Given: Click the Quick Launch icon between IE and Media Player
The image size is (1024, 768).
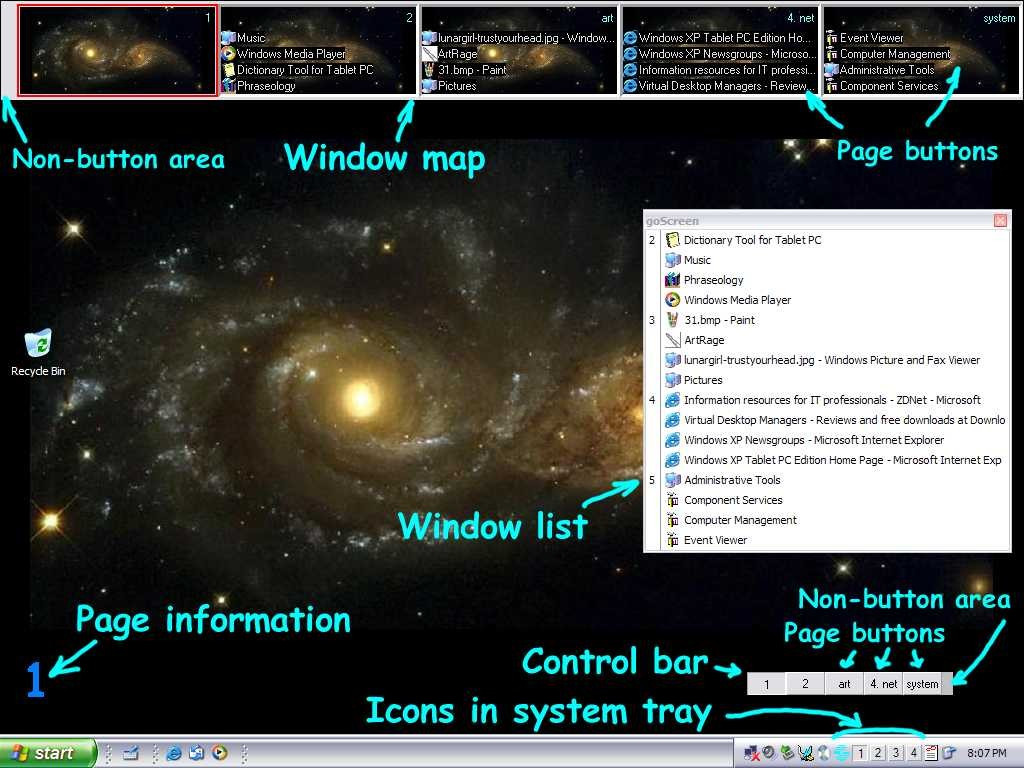Looking at the screenshot, I should coord(197,753).
